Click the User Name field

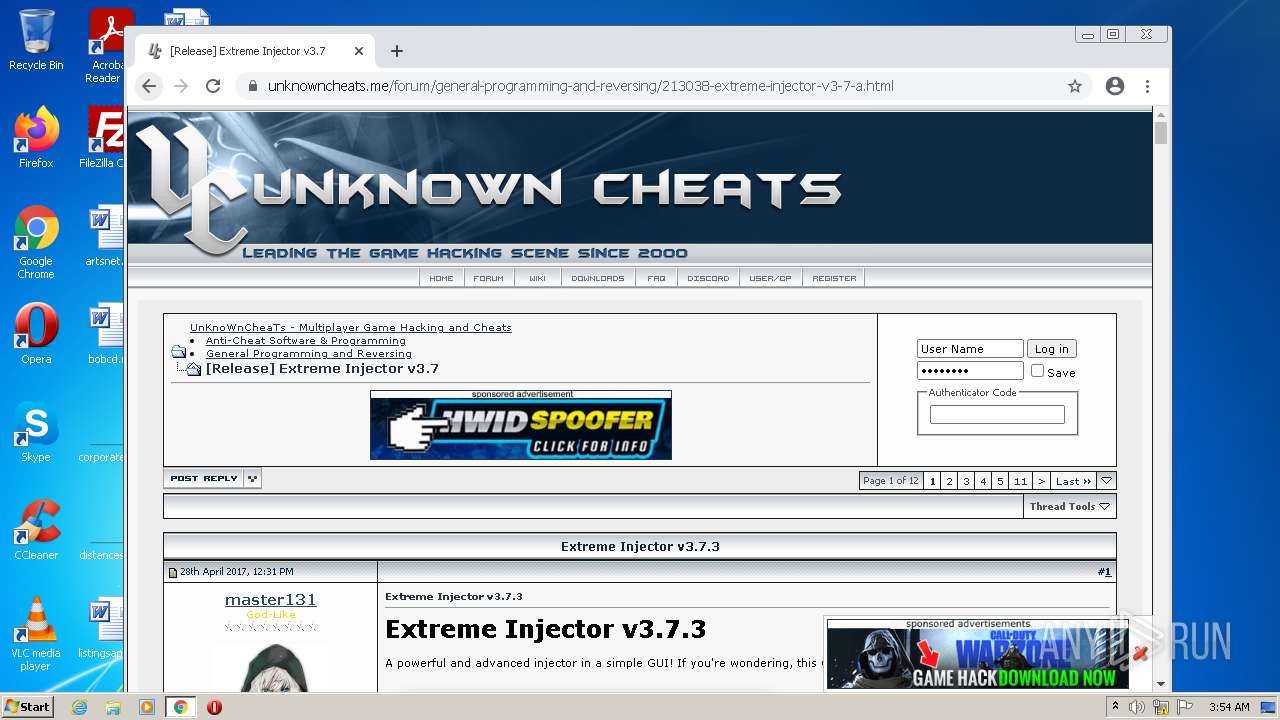[x=970, y=349]
